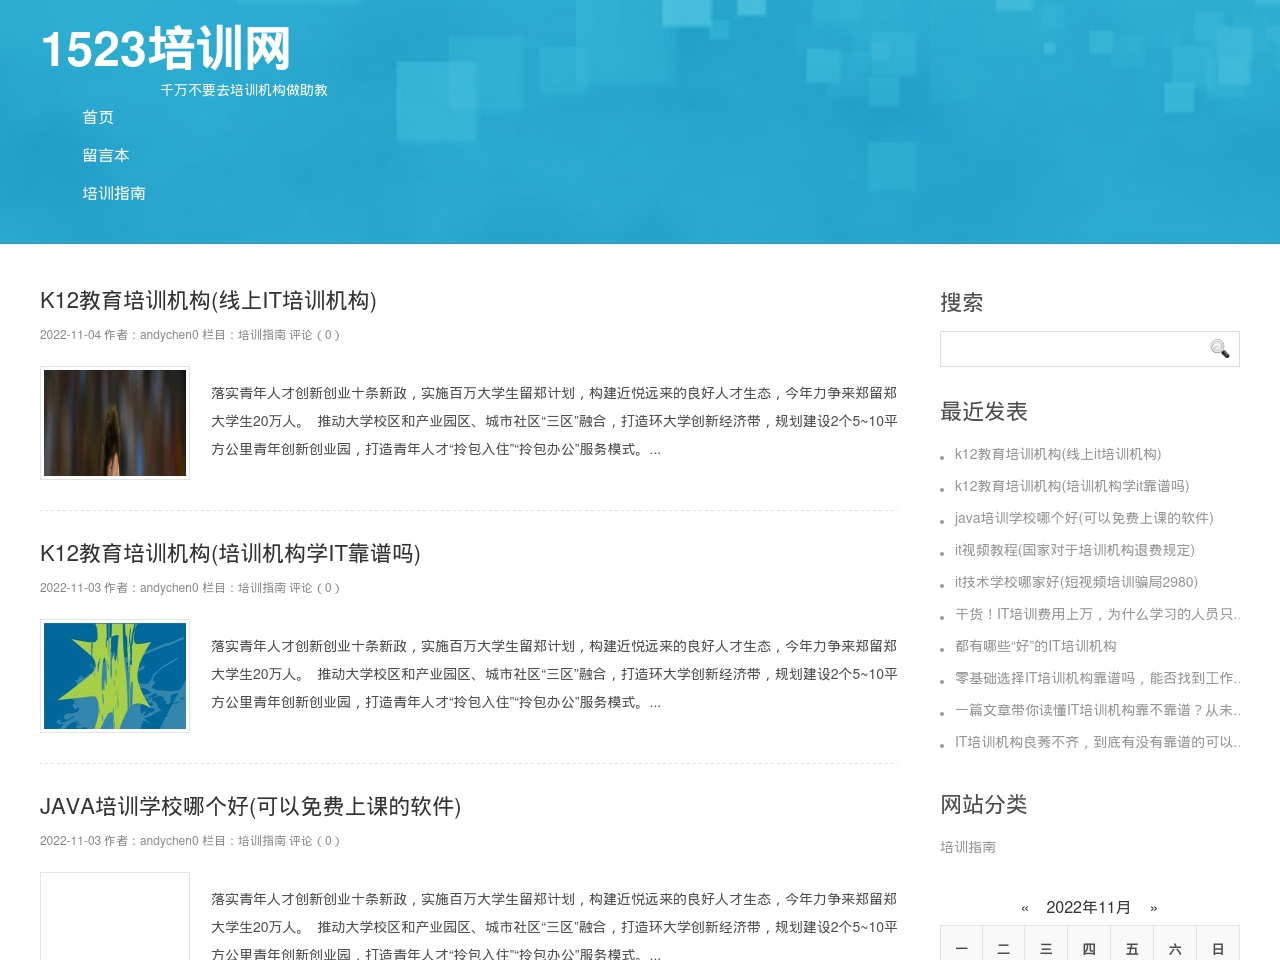1280x960 pixels.
Task: Open recent post k12教育培训机构(培训机构学it靠谱吗)
Action: 1072,486
